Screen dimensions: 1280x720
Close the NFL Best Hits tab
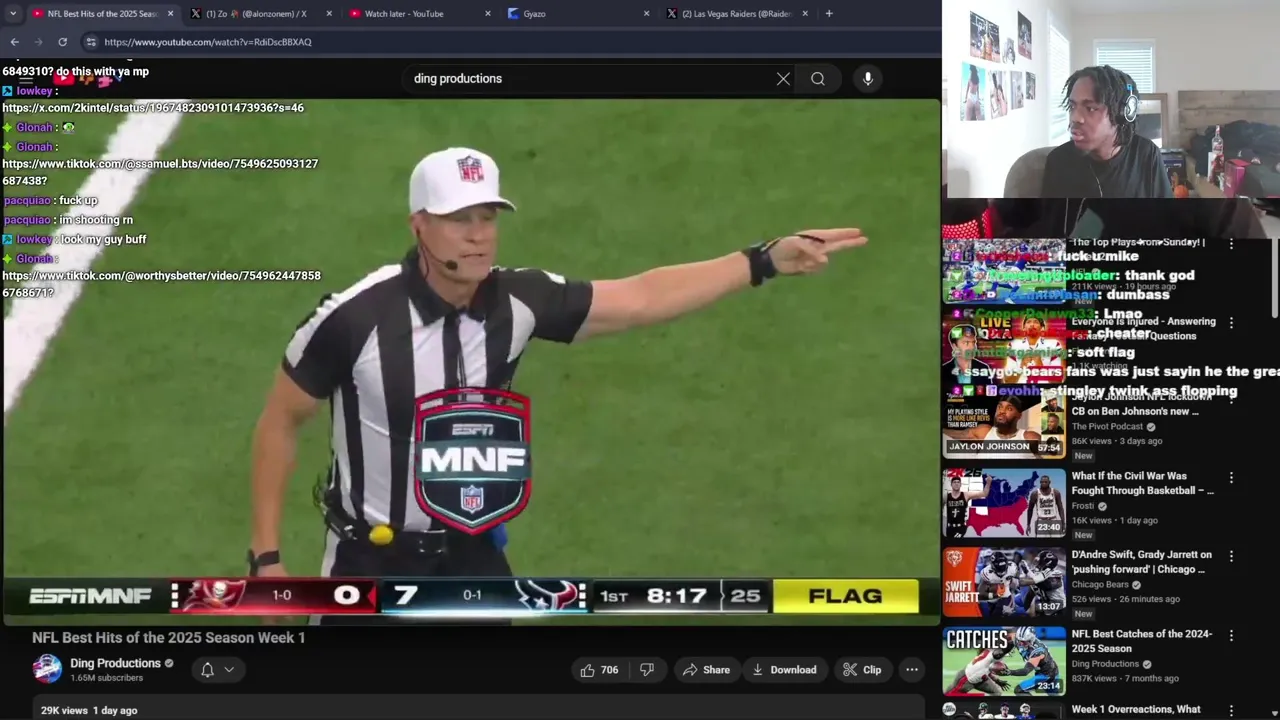(170, 13)
